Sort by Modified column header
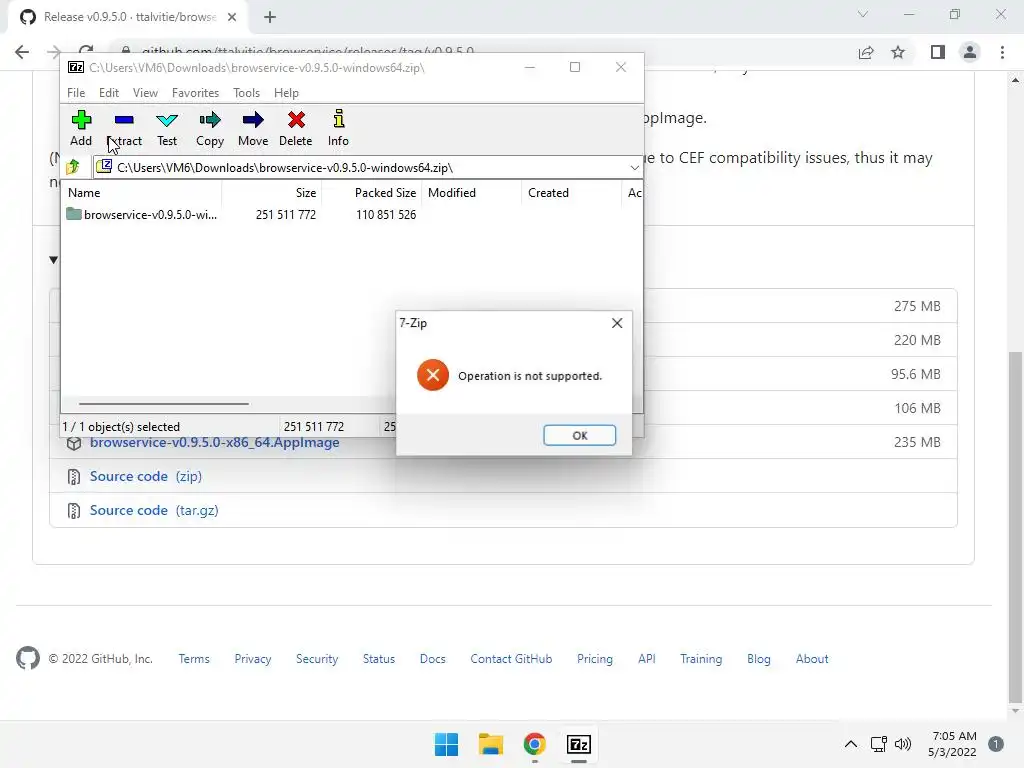This screenshot has height=768, width=1024. tap(472, 193)
